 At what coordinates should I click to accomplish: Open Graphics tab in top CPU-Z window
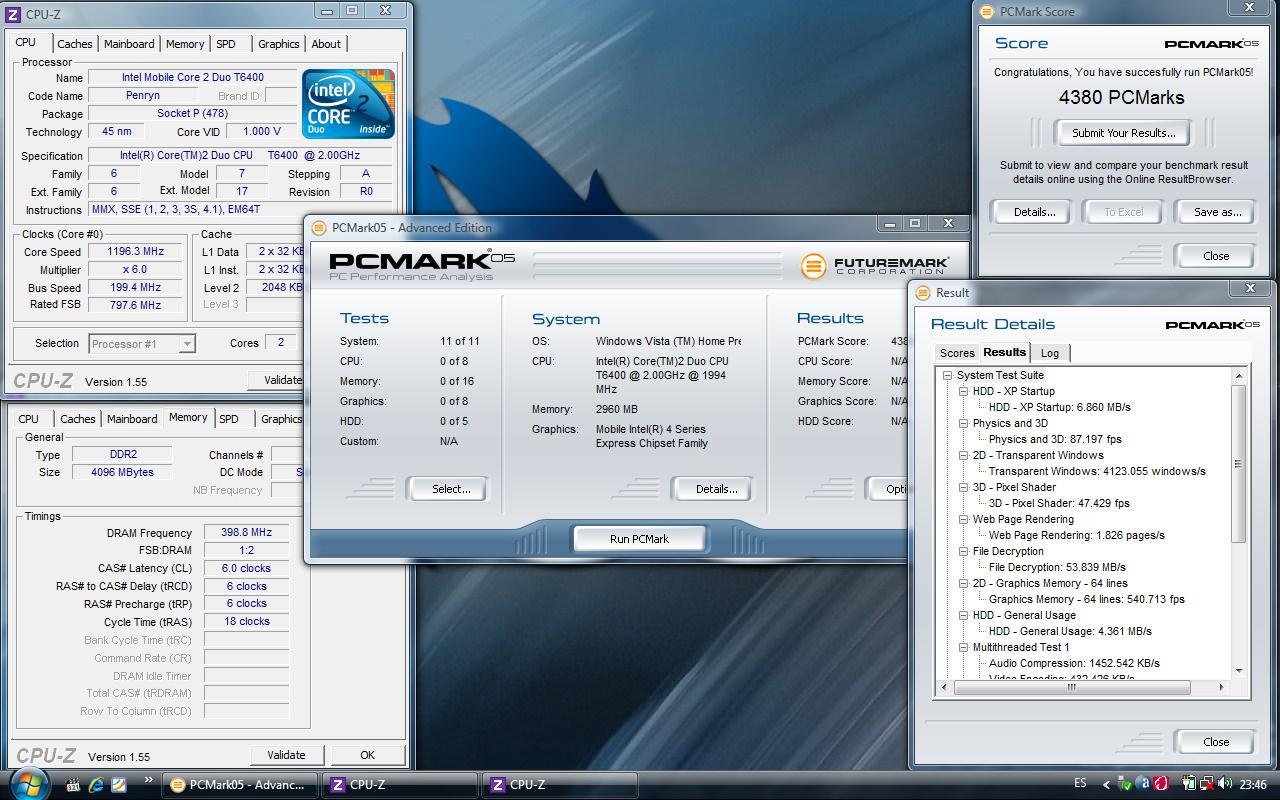coord(278,44)
